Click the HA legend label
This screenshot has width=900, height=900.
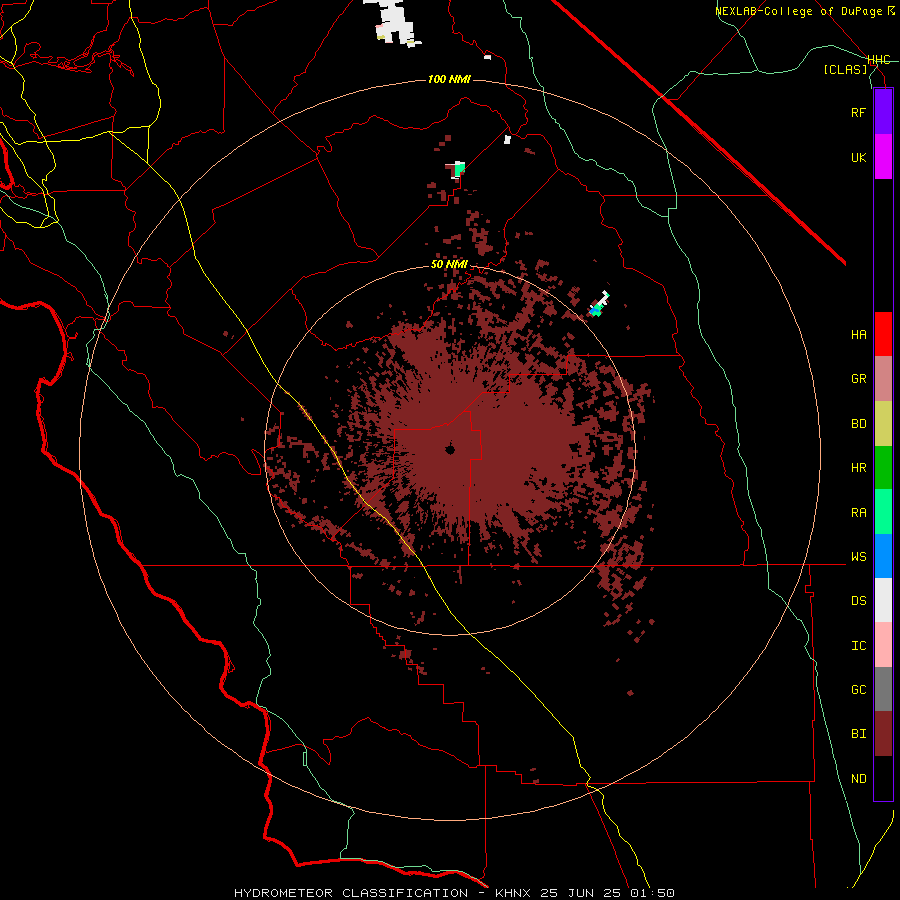coord(858,334)
